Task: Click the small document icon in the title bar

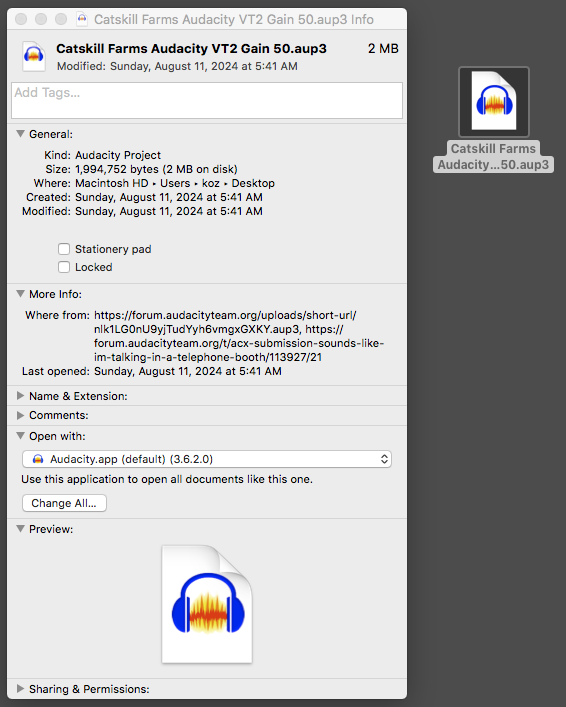Action: (82, 19)
